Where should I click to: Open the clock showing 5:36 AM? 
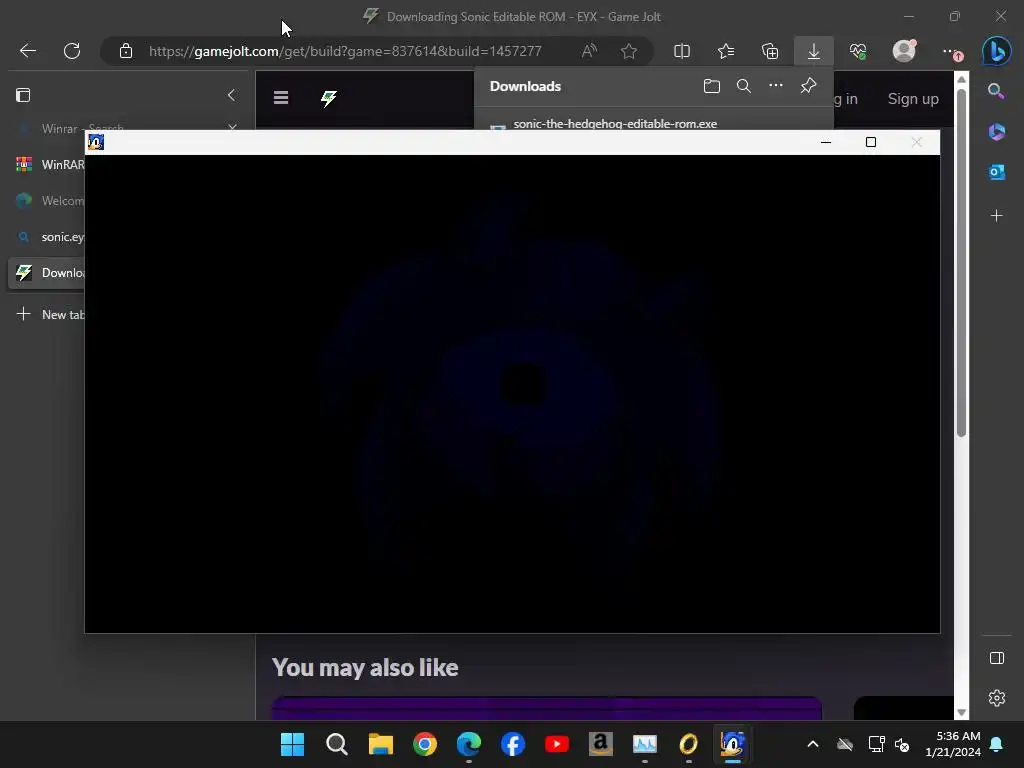[953, 744]
